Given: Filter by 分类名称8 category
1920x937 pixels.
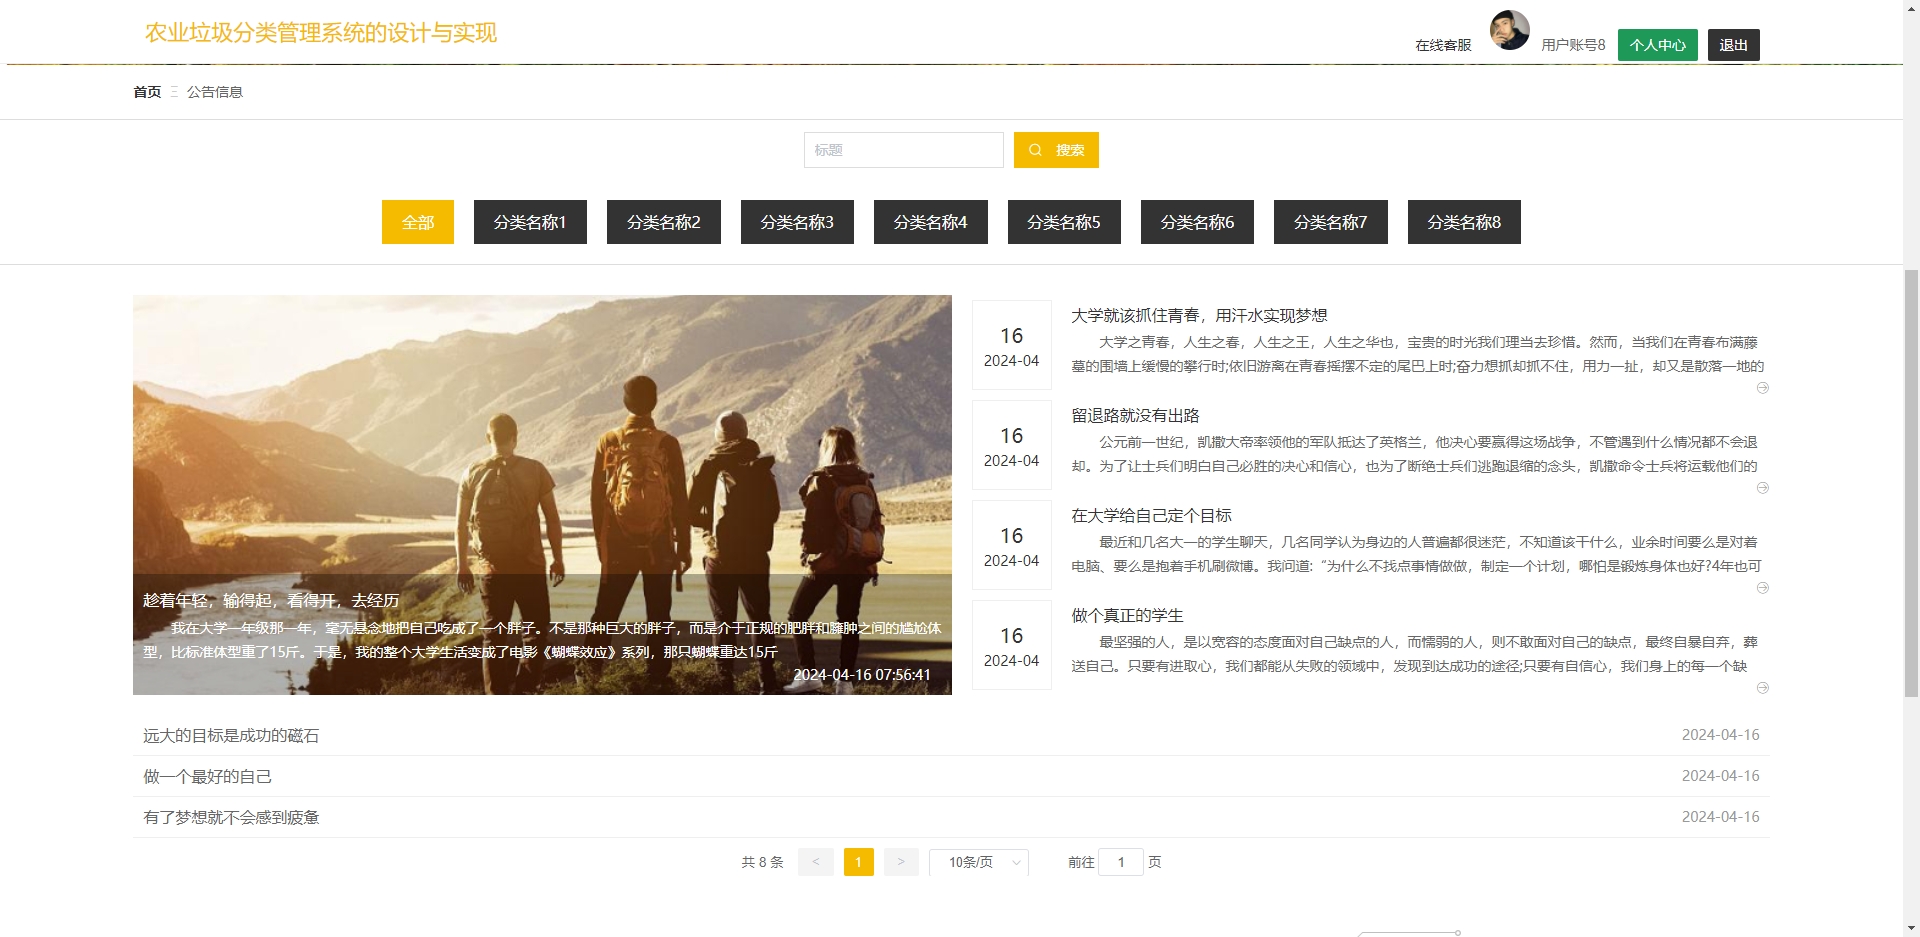Looking at the screenshot, I should tap(1464, 222).
